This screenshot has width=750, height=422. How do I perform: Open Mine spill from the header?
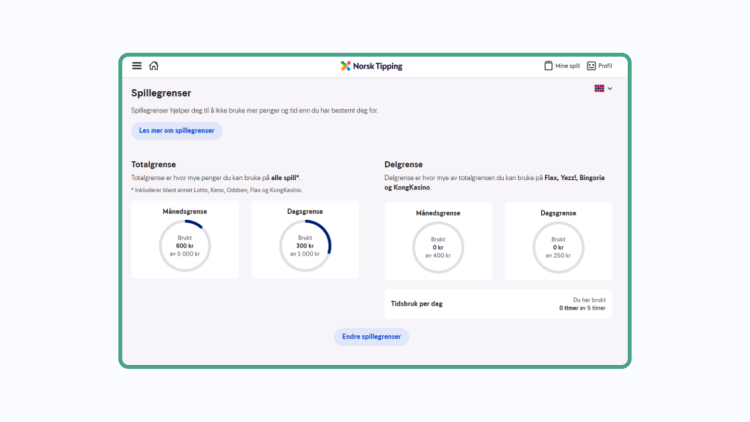562,66
